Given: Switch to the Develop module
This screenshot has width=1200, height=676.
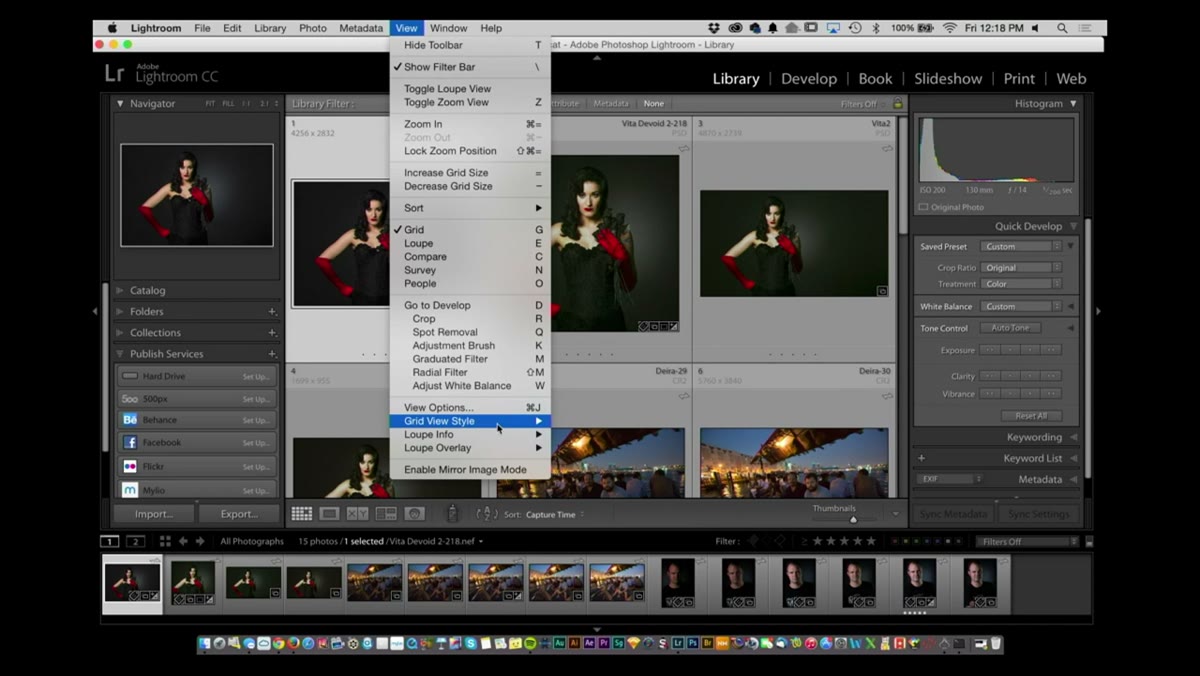Looking at the screenshot, I should pyautogui.click(x=809, y=78).
